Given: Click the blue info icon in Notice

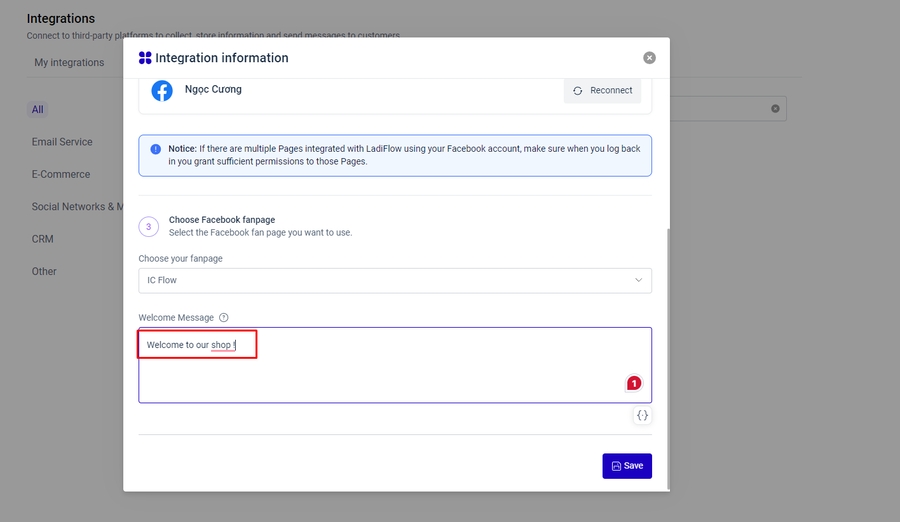Looking at the screenshot, I should coord(155,149).
